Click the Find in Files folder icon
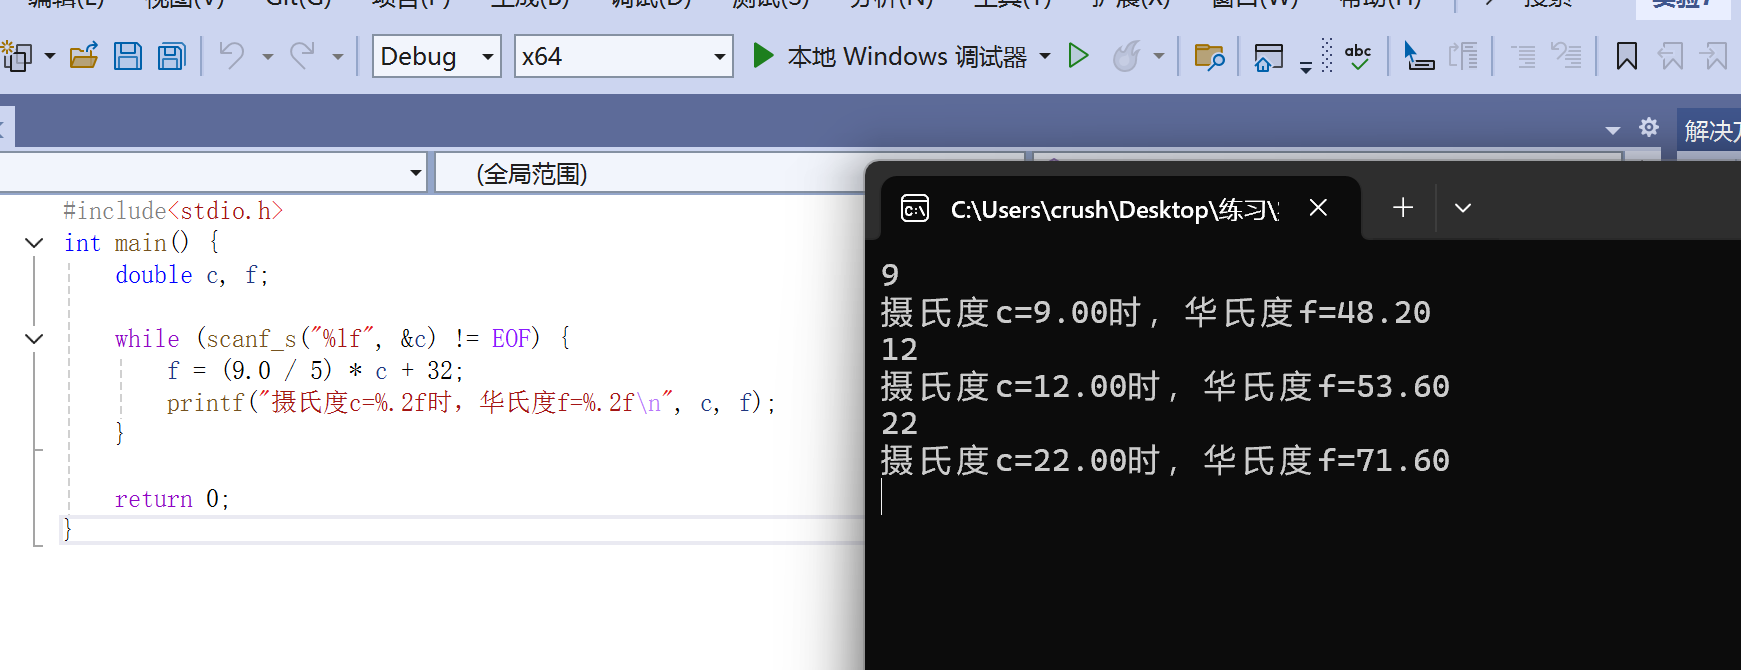The height and width of the screenshot is (670, 1741). [x=1209, y=56]
